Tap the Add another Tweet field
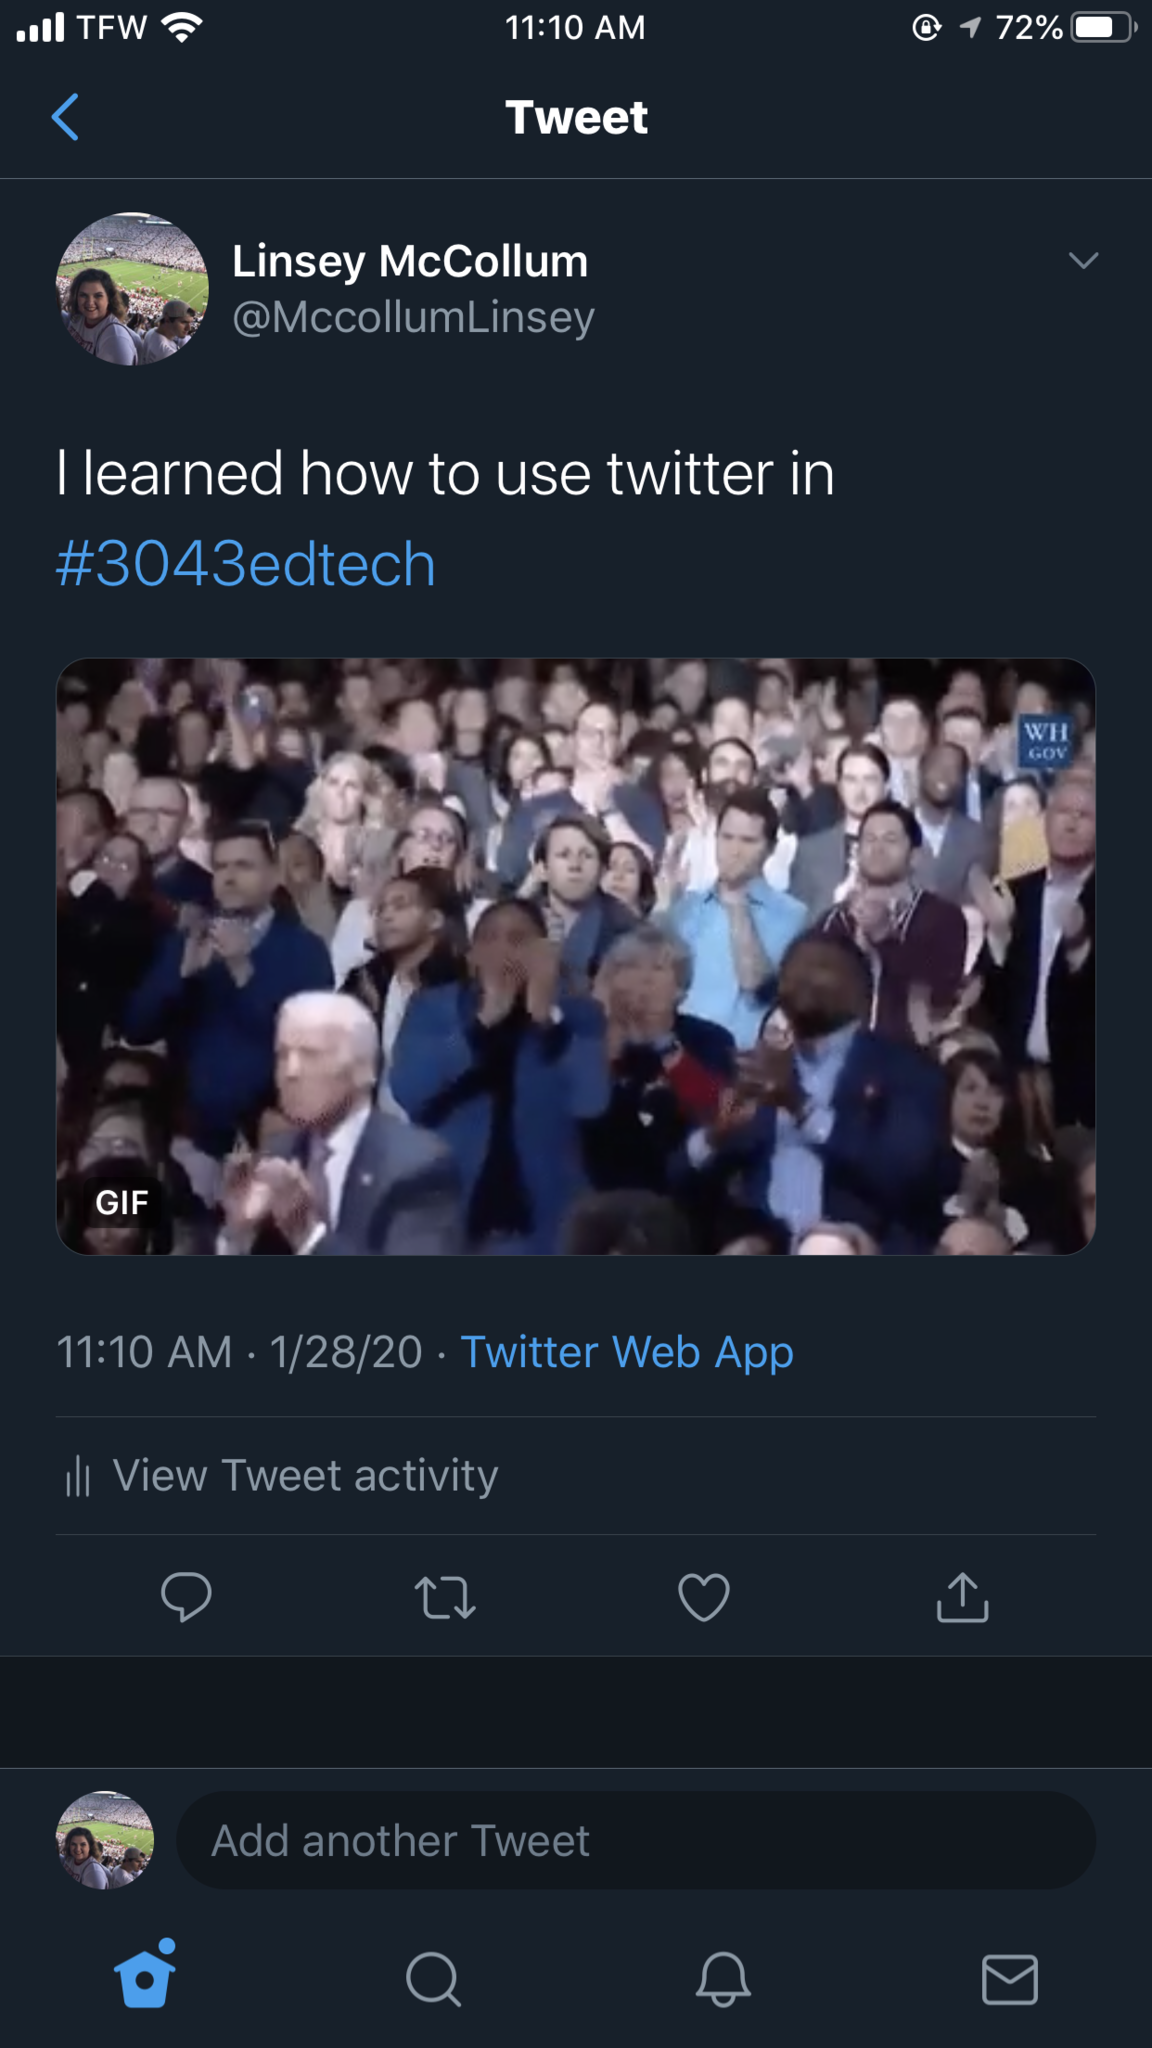The image size is (1152, 2048). click(x=636, y=1840)
